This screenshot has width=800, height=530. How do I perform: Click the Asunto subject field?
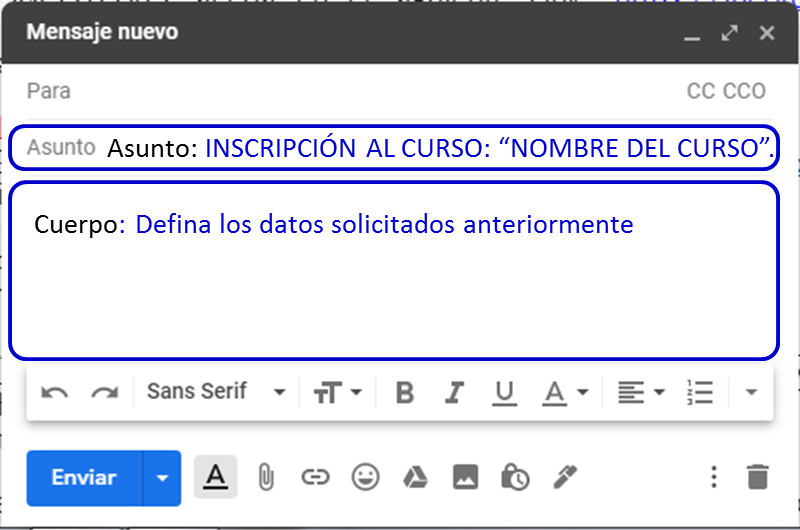pyautogui.click(x=394, y=147)
